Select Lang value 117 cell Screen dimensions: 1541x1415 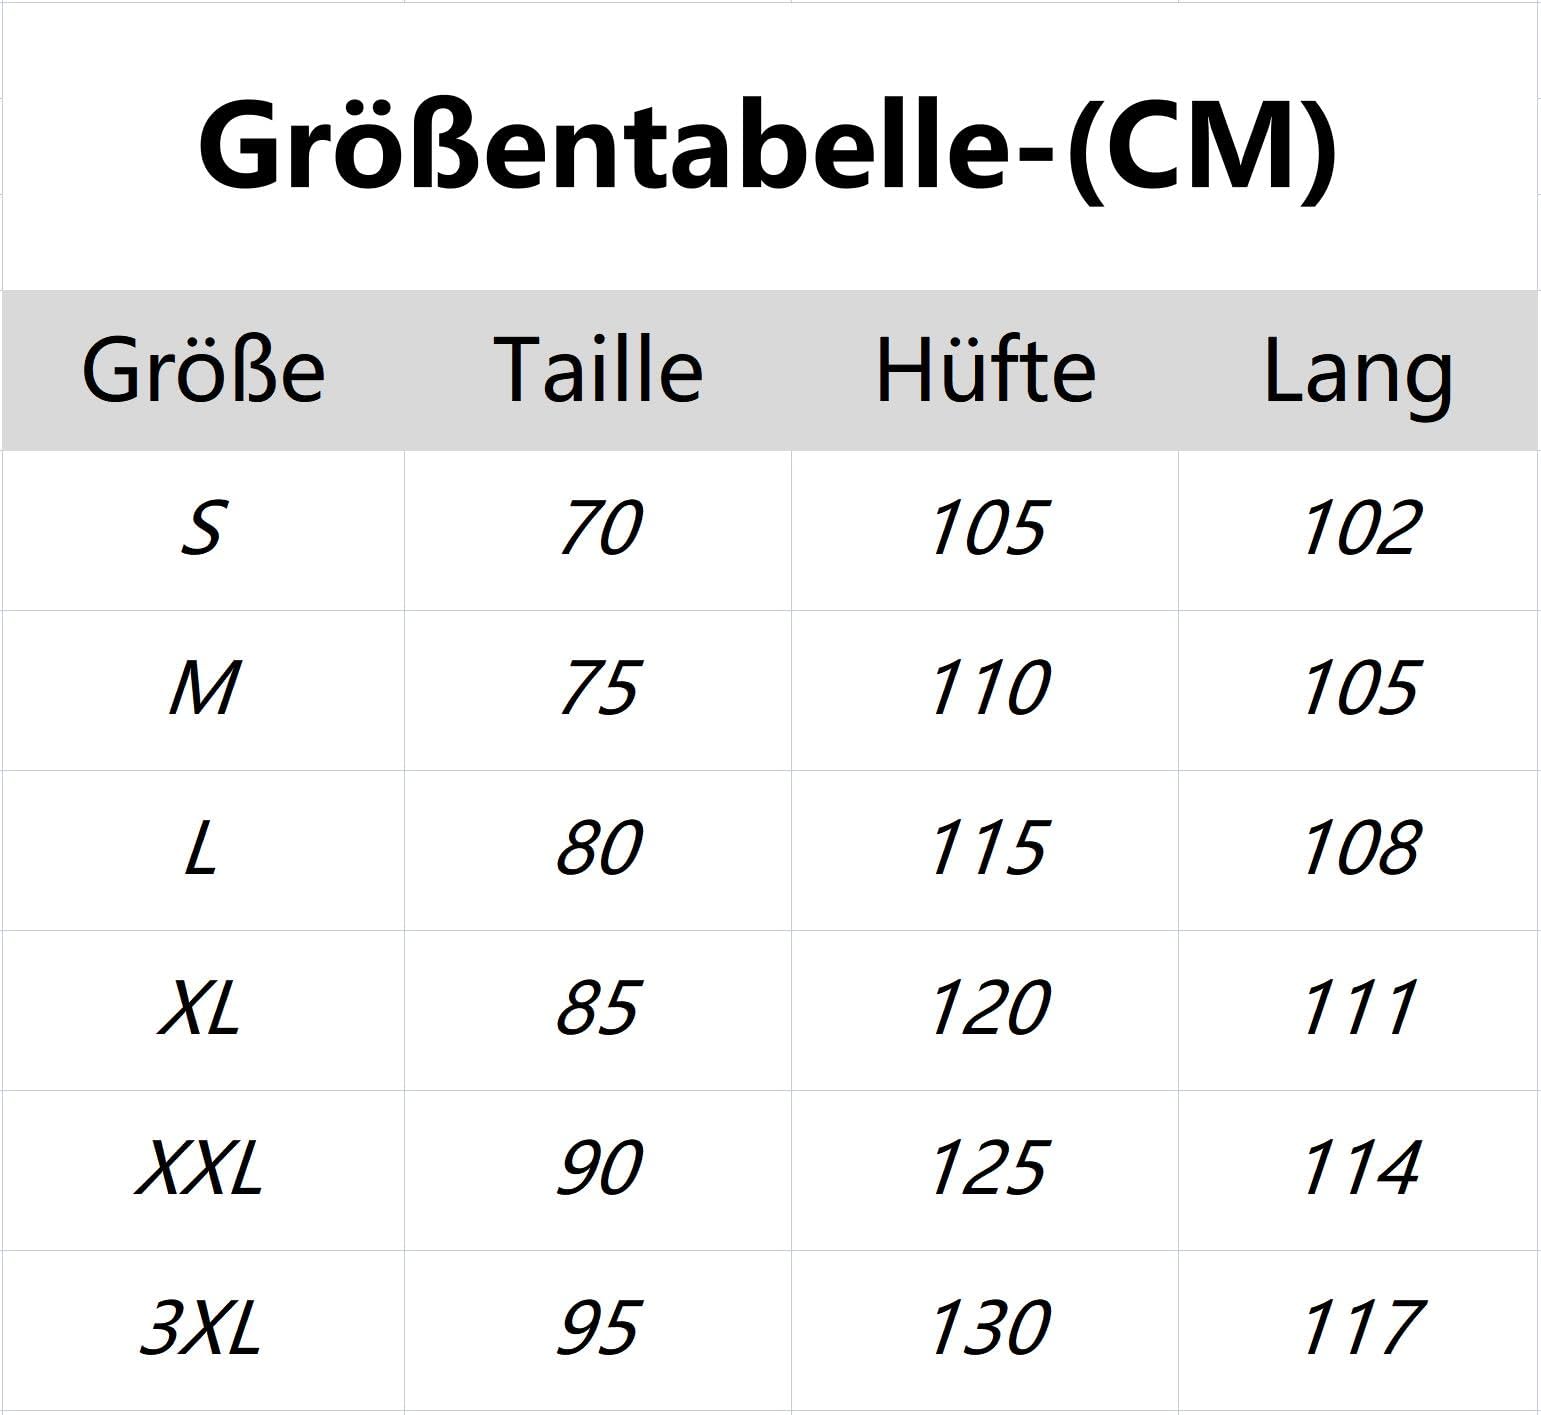click(x=1358, y=1330)
